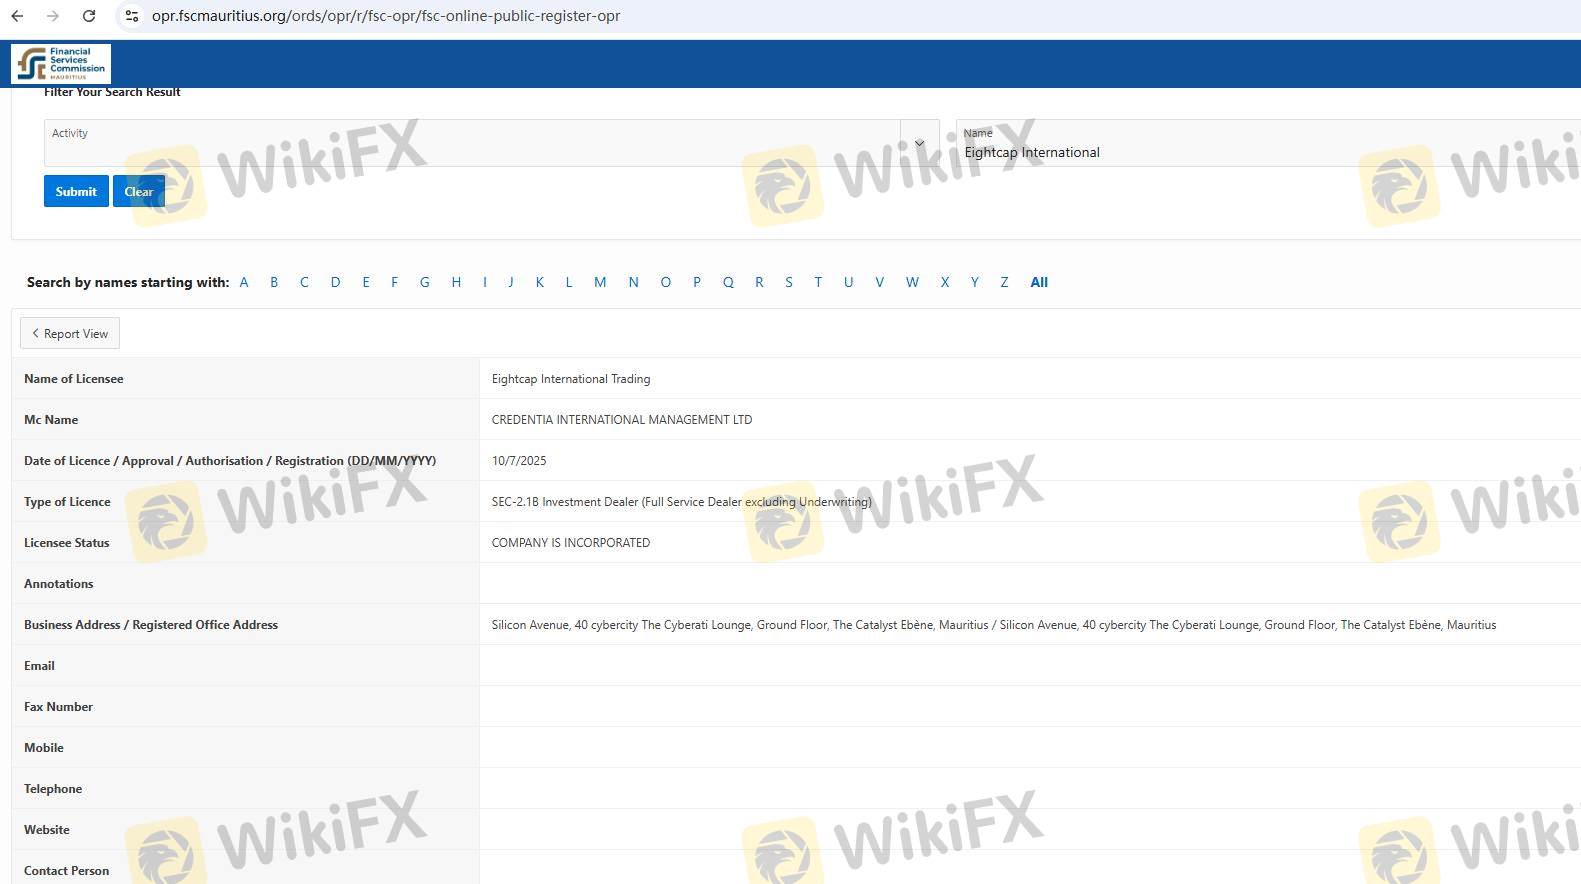
Task: Select 'CREDENTIA INTERNATIONAL MANAGEMENT LTD' value
Action: pos(622,420)
